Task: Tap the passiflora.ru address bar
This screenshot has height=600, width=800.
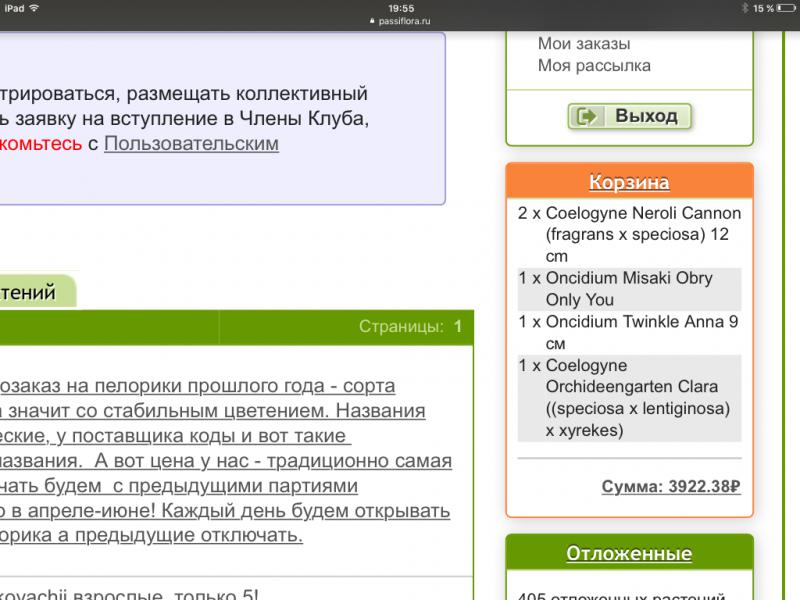Action: [x=400, y=20]
